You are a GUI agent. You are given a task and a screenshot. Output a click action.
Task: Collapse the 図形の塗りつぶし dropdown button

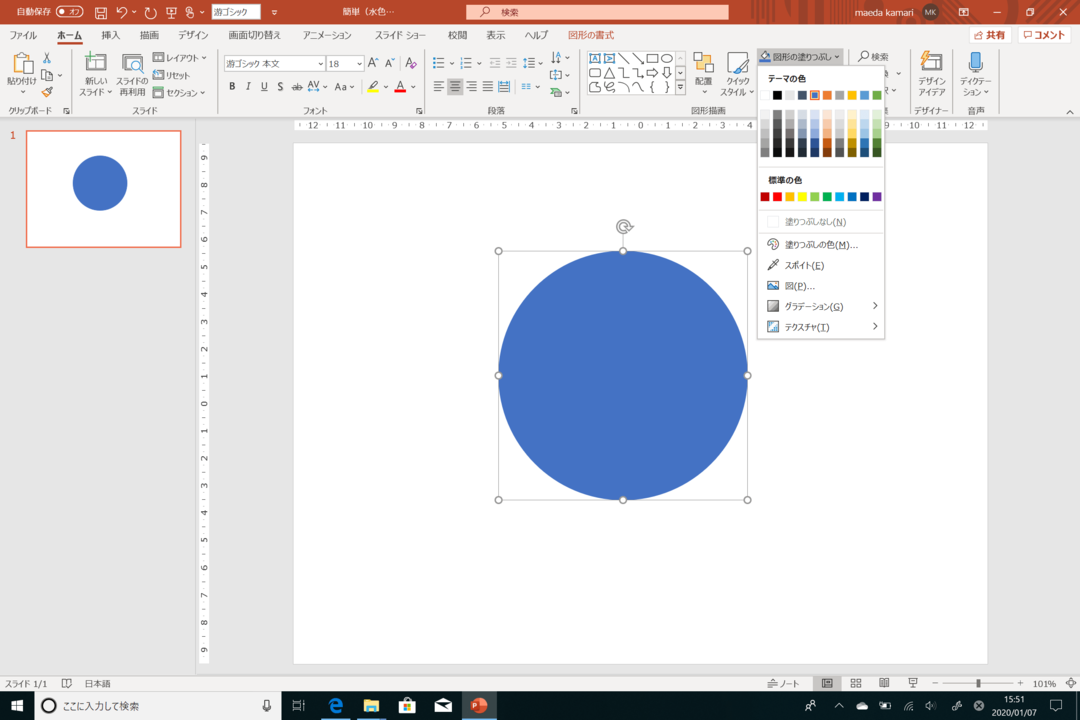coord(800,56)
